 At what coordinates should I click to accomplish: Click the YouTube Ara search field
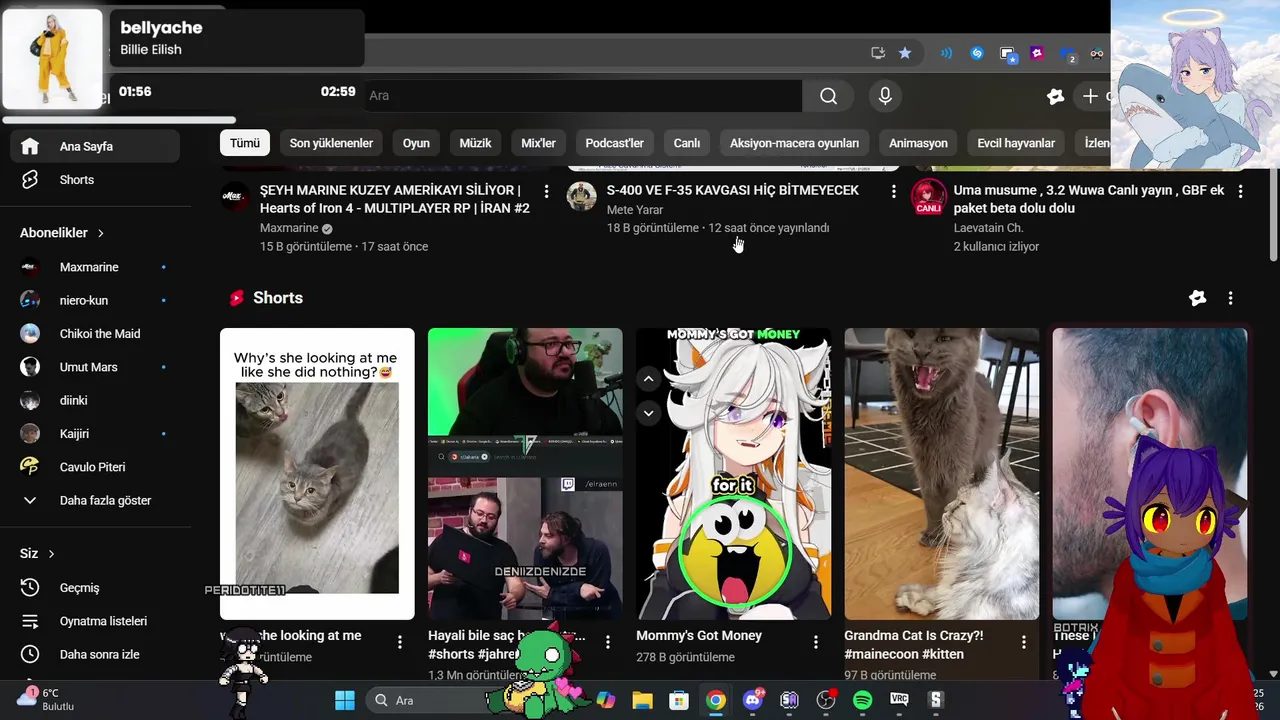click(x=585, y=96)
